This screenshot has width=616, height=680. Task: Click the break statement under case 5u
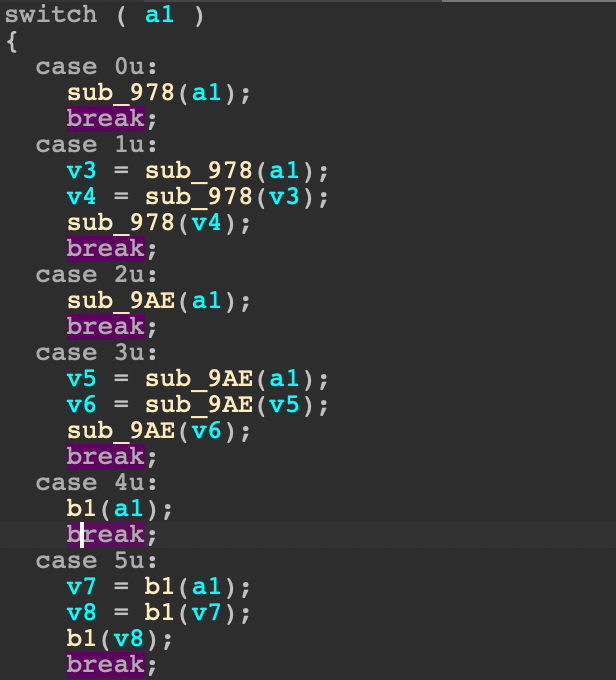106,665
